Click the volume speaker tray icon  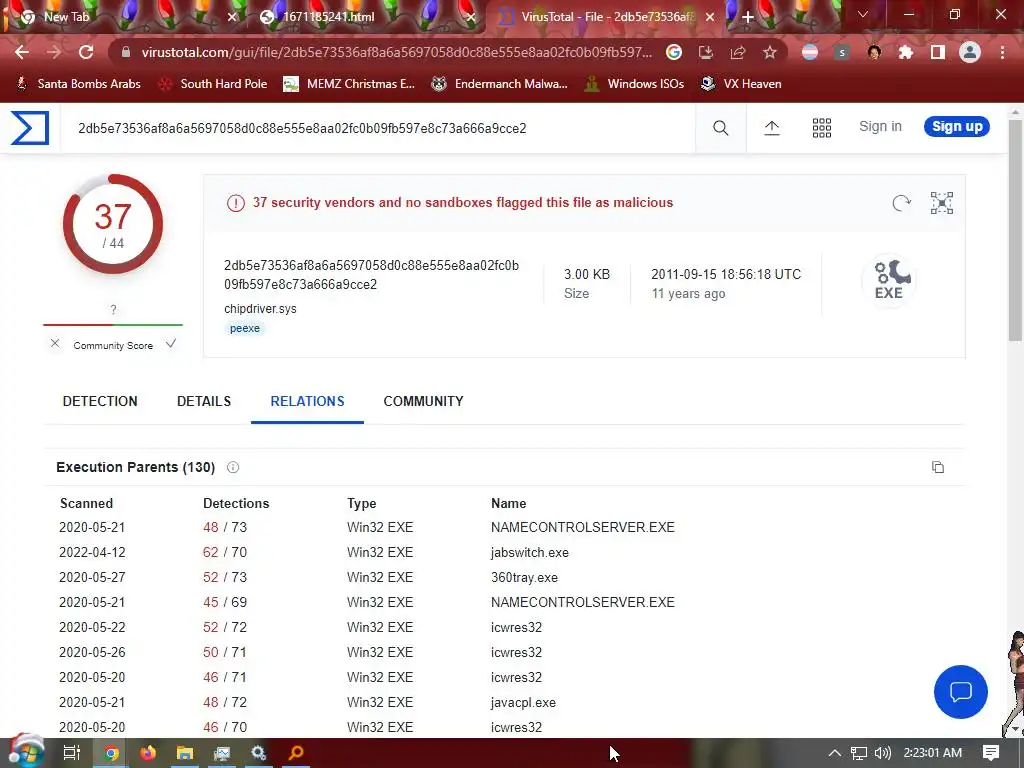click(882, 753)
